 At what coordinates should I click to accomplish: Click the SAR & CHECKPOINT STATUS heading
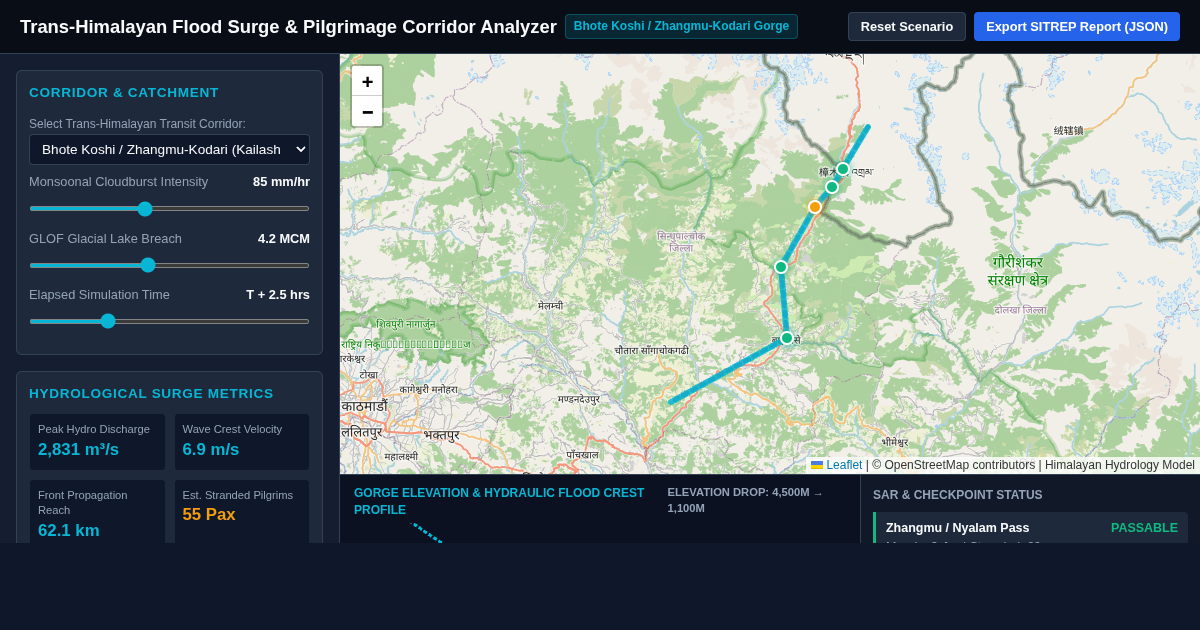[x=958, y=495]
